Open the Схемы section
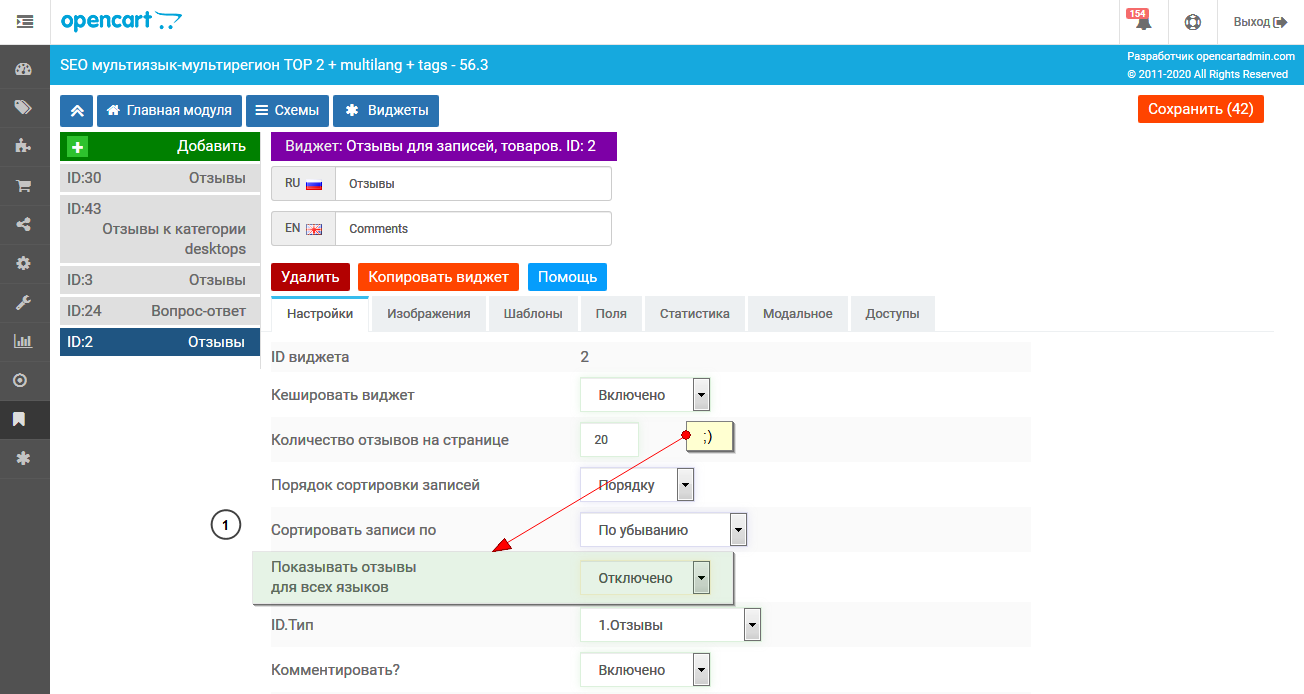This screenshot has width=1304, height=694. [287, 110]
